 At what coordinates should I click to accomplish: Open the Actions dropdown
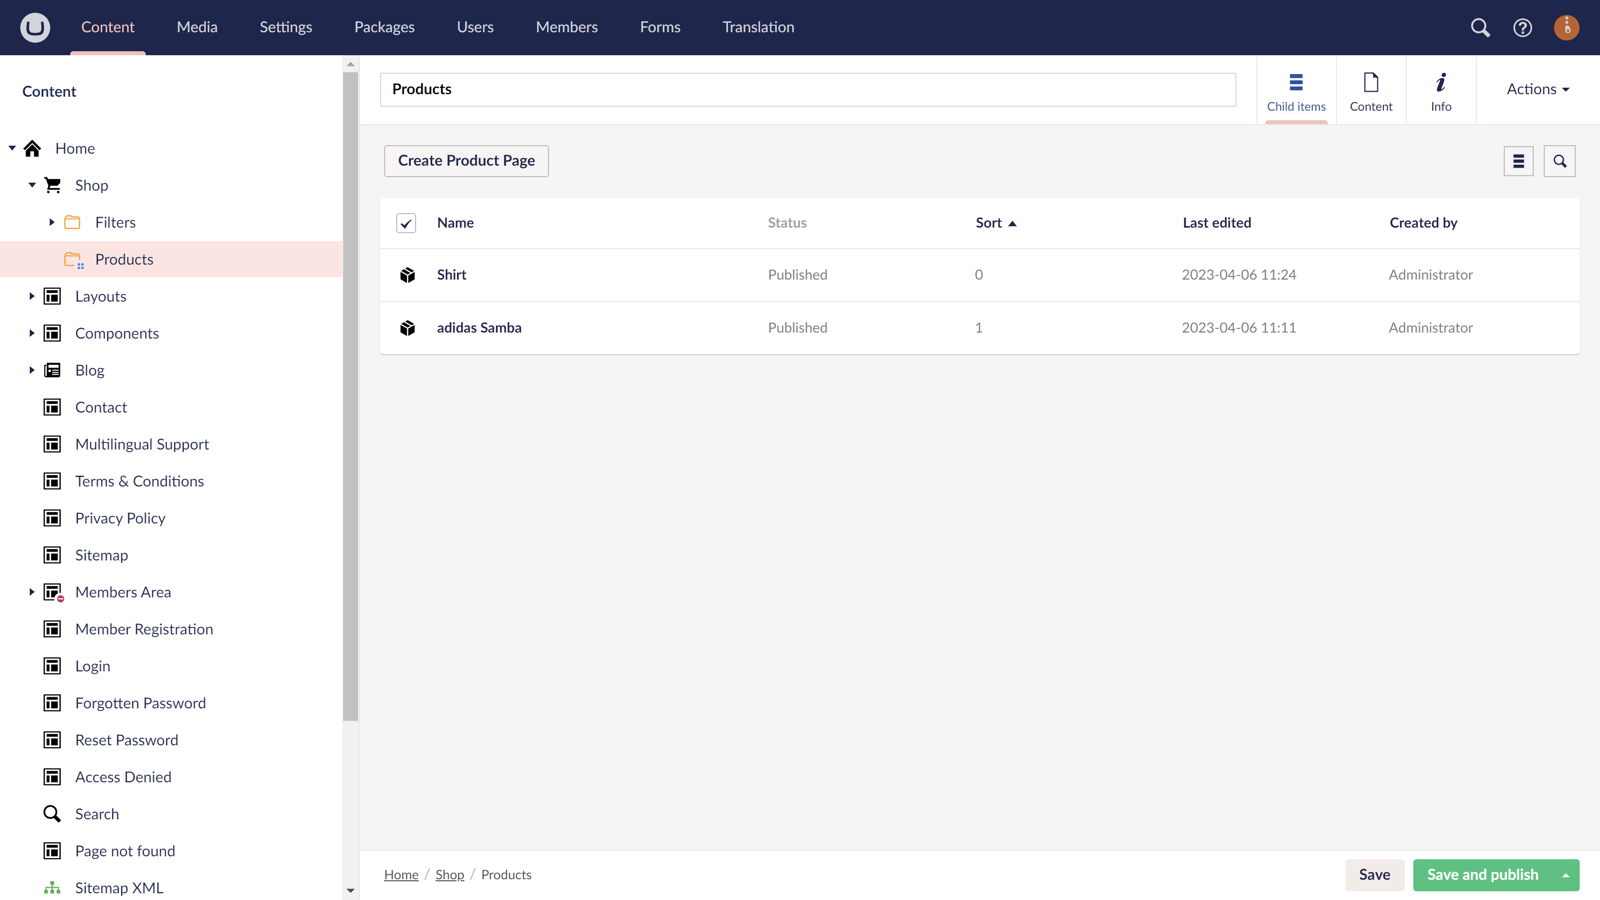tap(1537, 89)
